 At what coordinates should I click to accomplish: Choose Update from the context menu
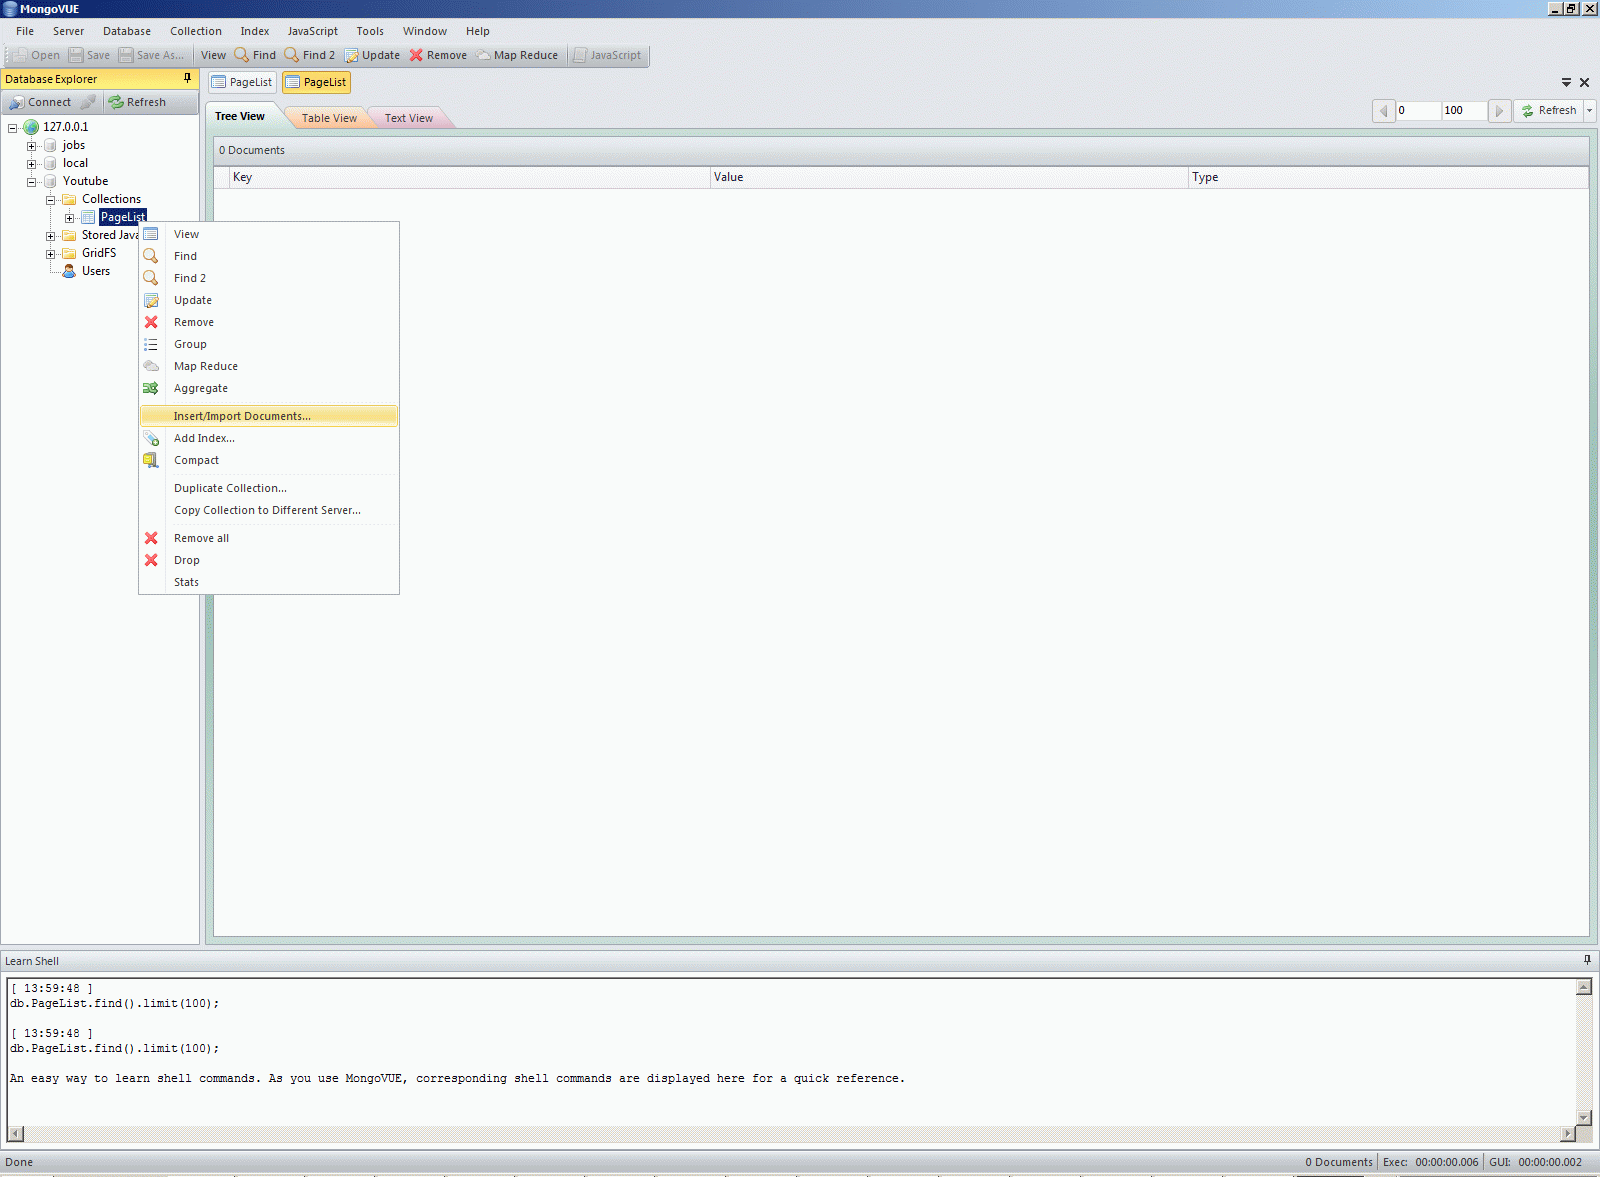pos(269,300)
